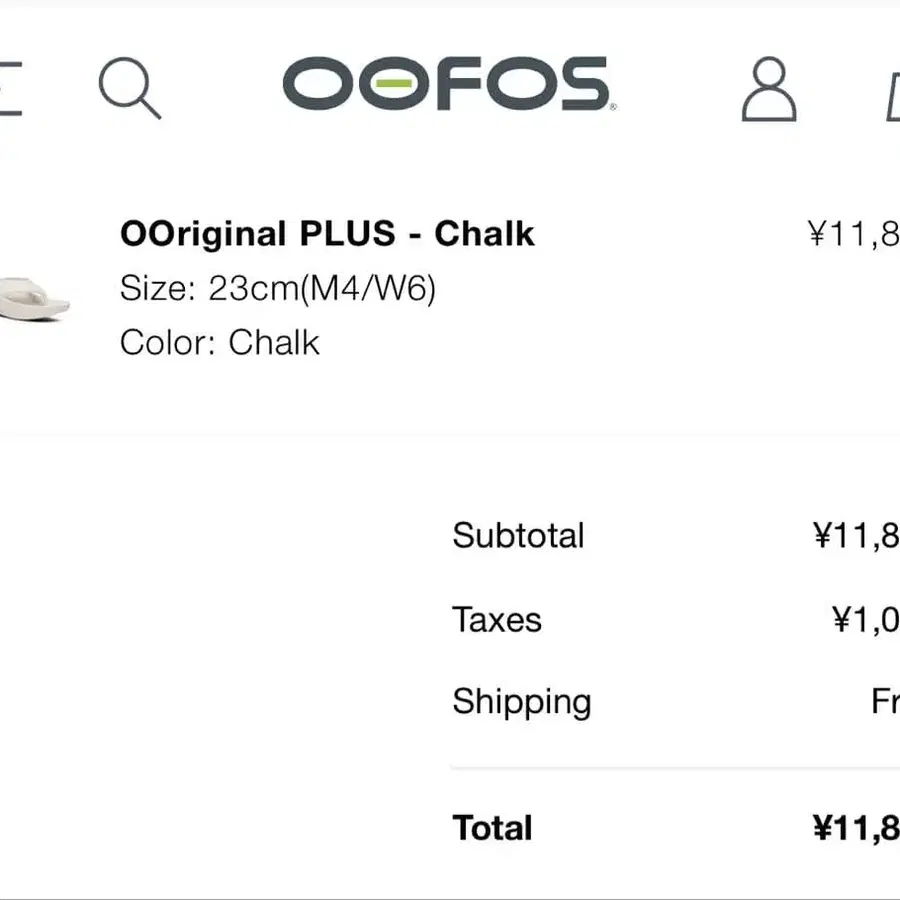Click the Shipping label
This screenshot has width=900, height=900.
click(x=521, y=702)
